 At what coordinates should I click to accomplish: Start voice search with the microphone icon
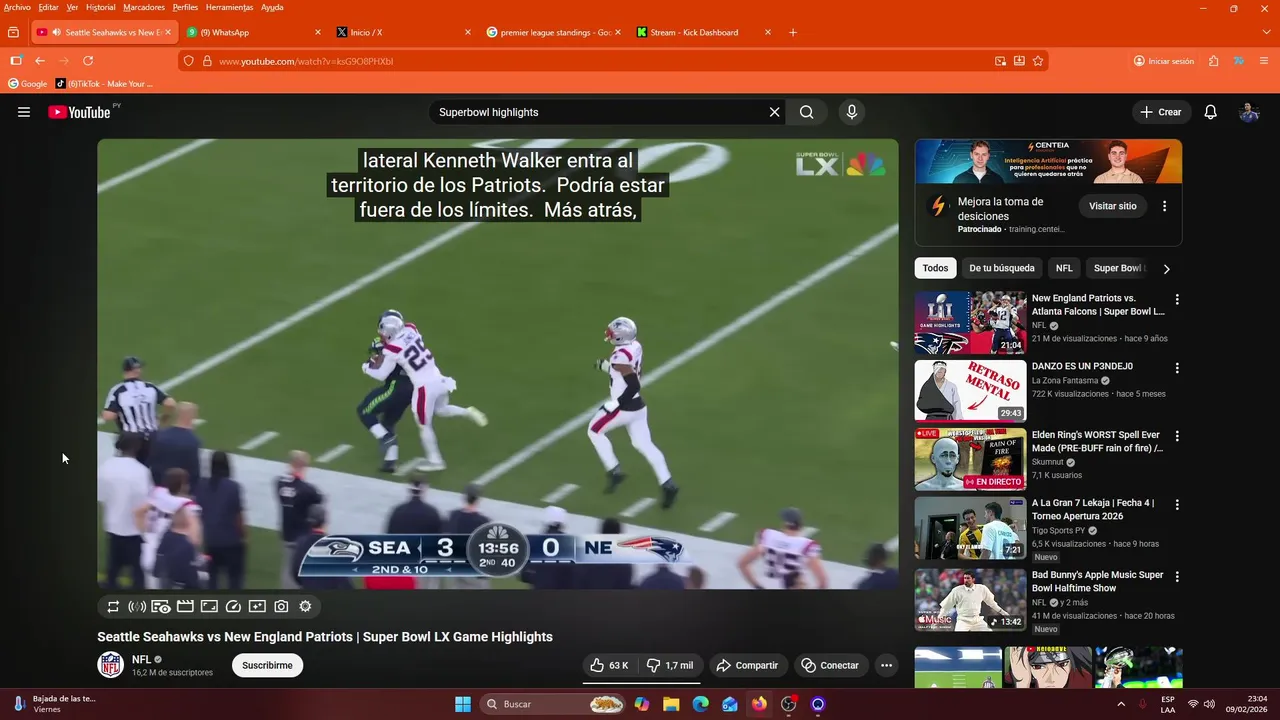(852, 112)
